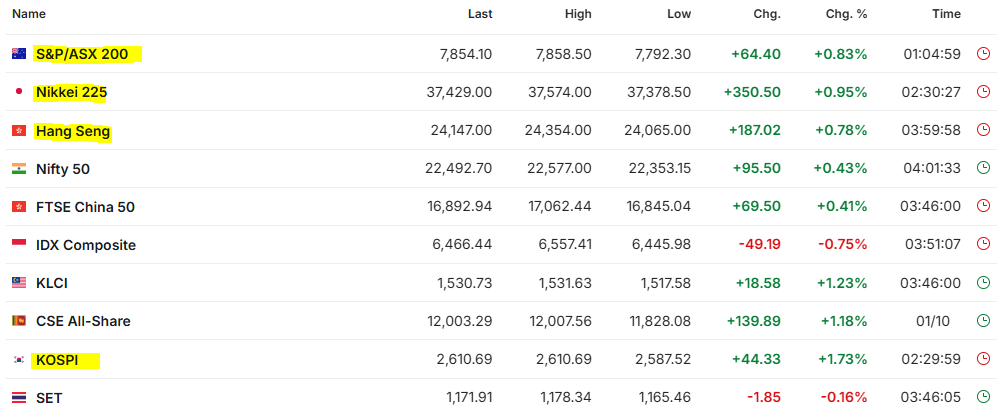Sort table by Chg. % column header

tap(846, 14)
